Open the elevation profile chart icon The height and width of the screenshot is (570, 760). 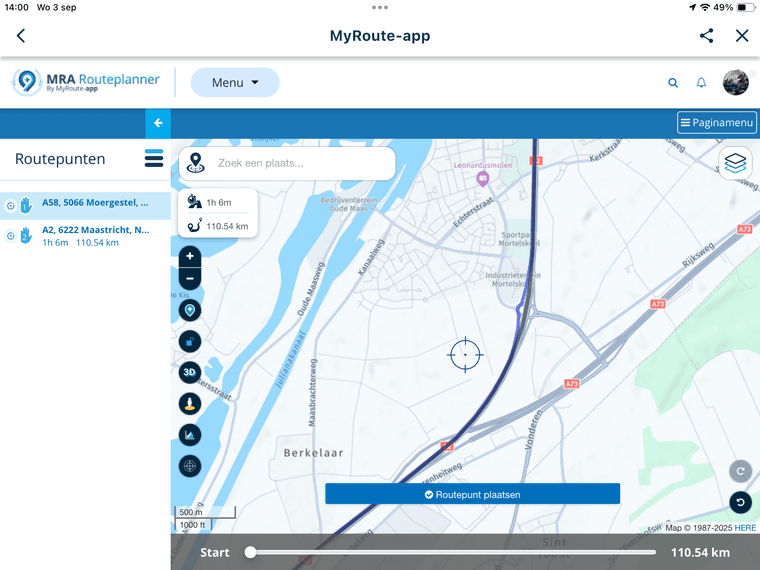coord(190,435)
